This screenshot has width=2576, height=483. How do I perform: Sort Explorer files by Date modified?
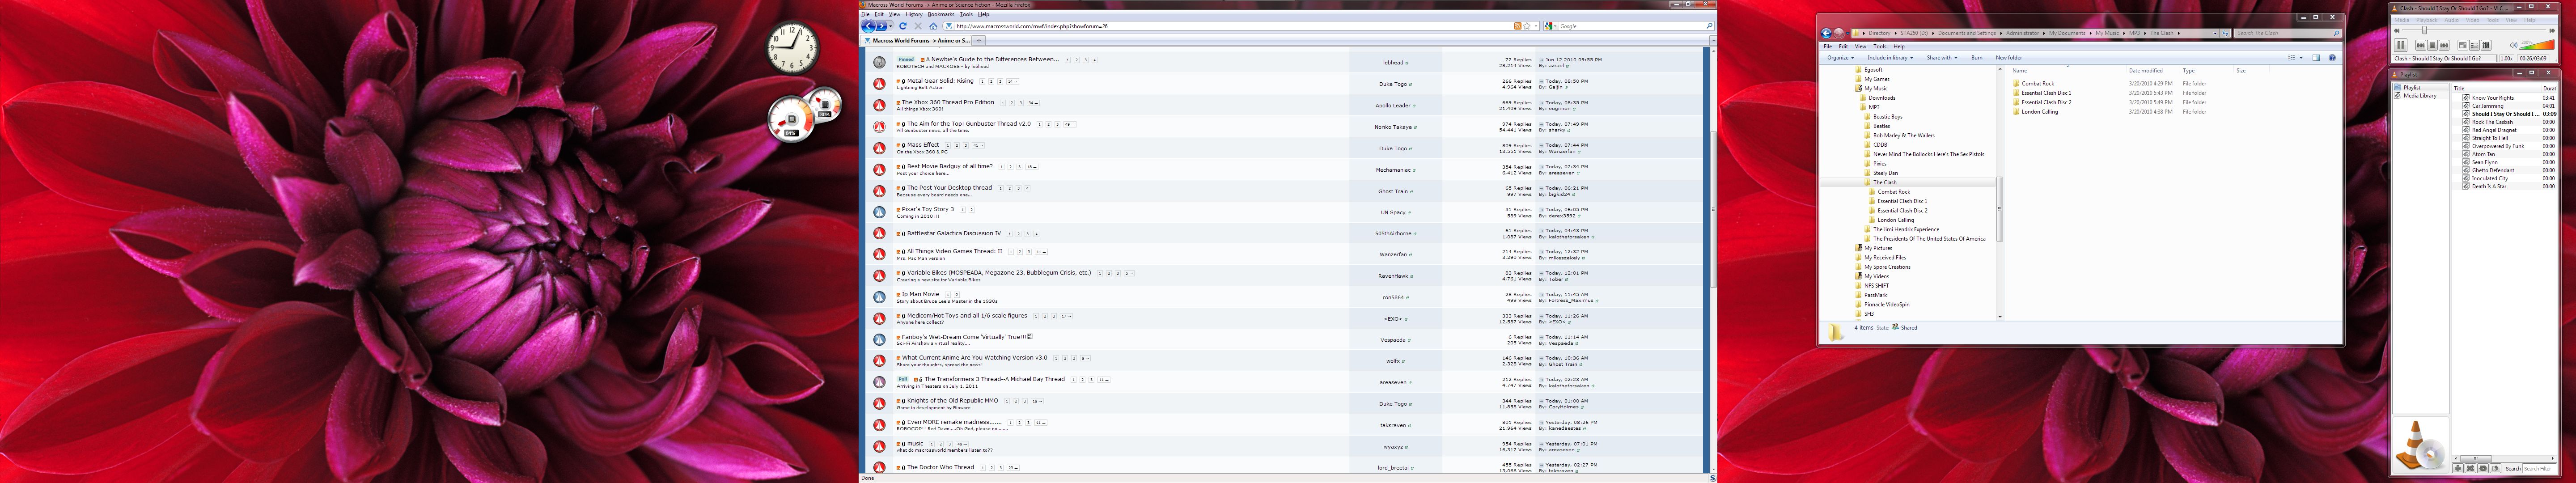pyautogui.click(x=2146, y=71)
